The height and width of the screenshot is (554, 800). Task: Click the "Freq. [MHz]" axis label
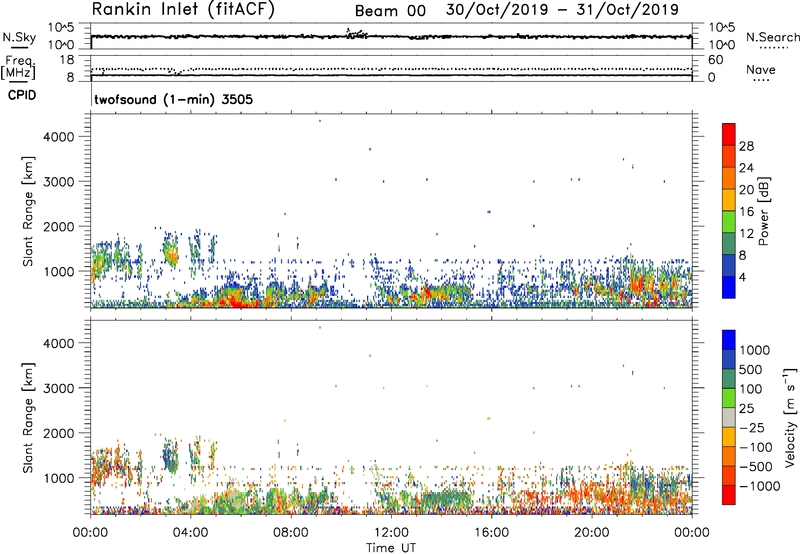click(18, 67)
